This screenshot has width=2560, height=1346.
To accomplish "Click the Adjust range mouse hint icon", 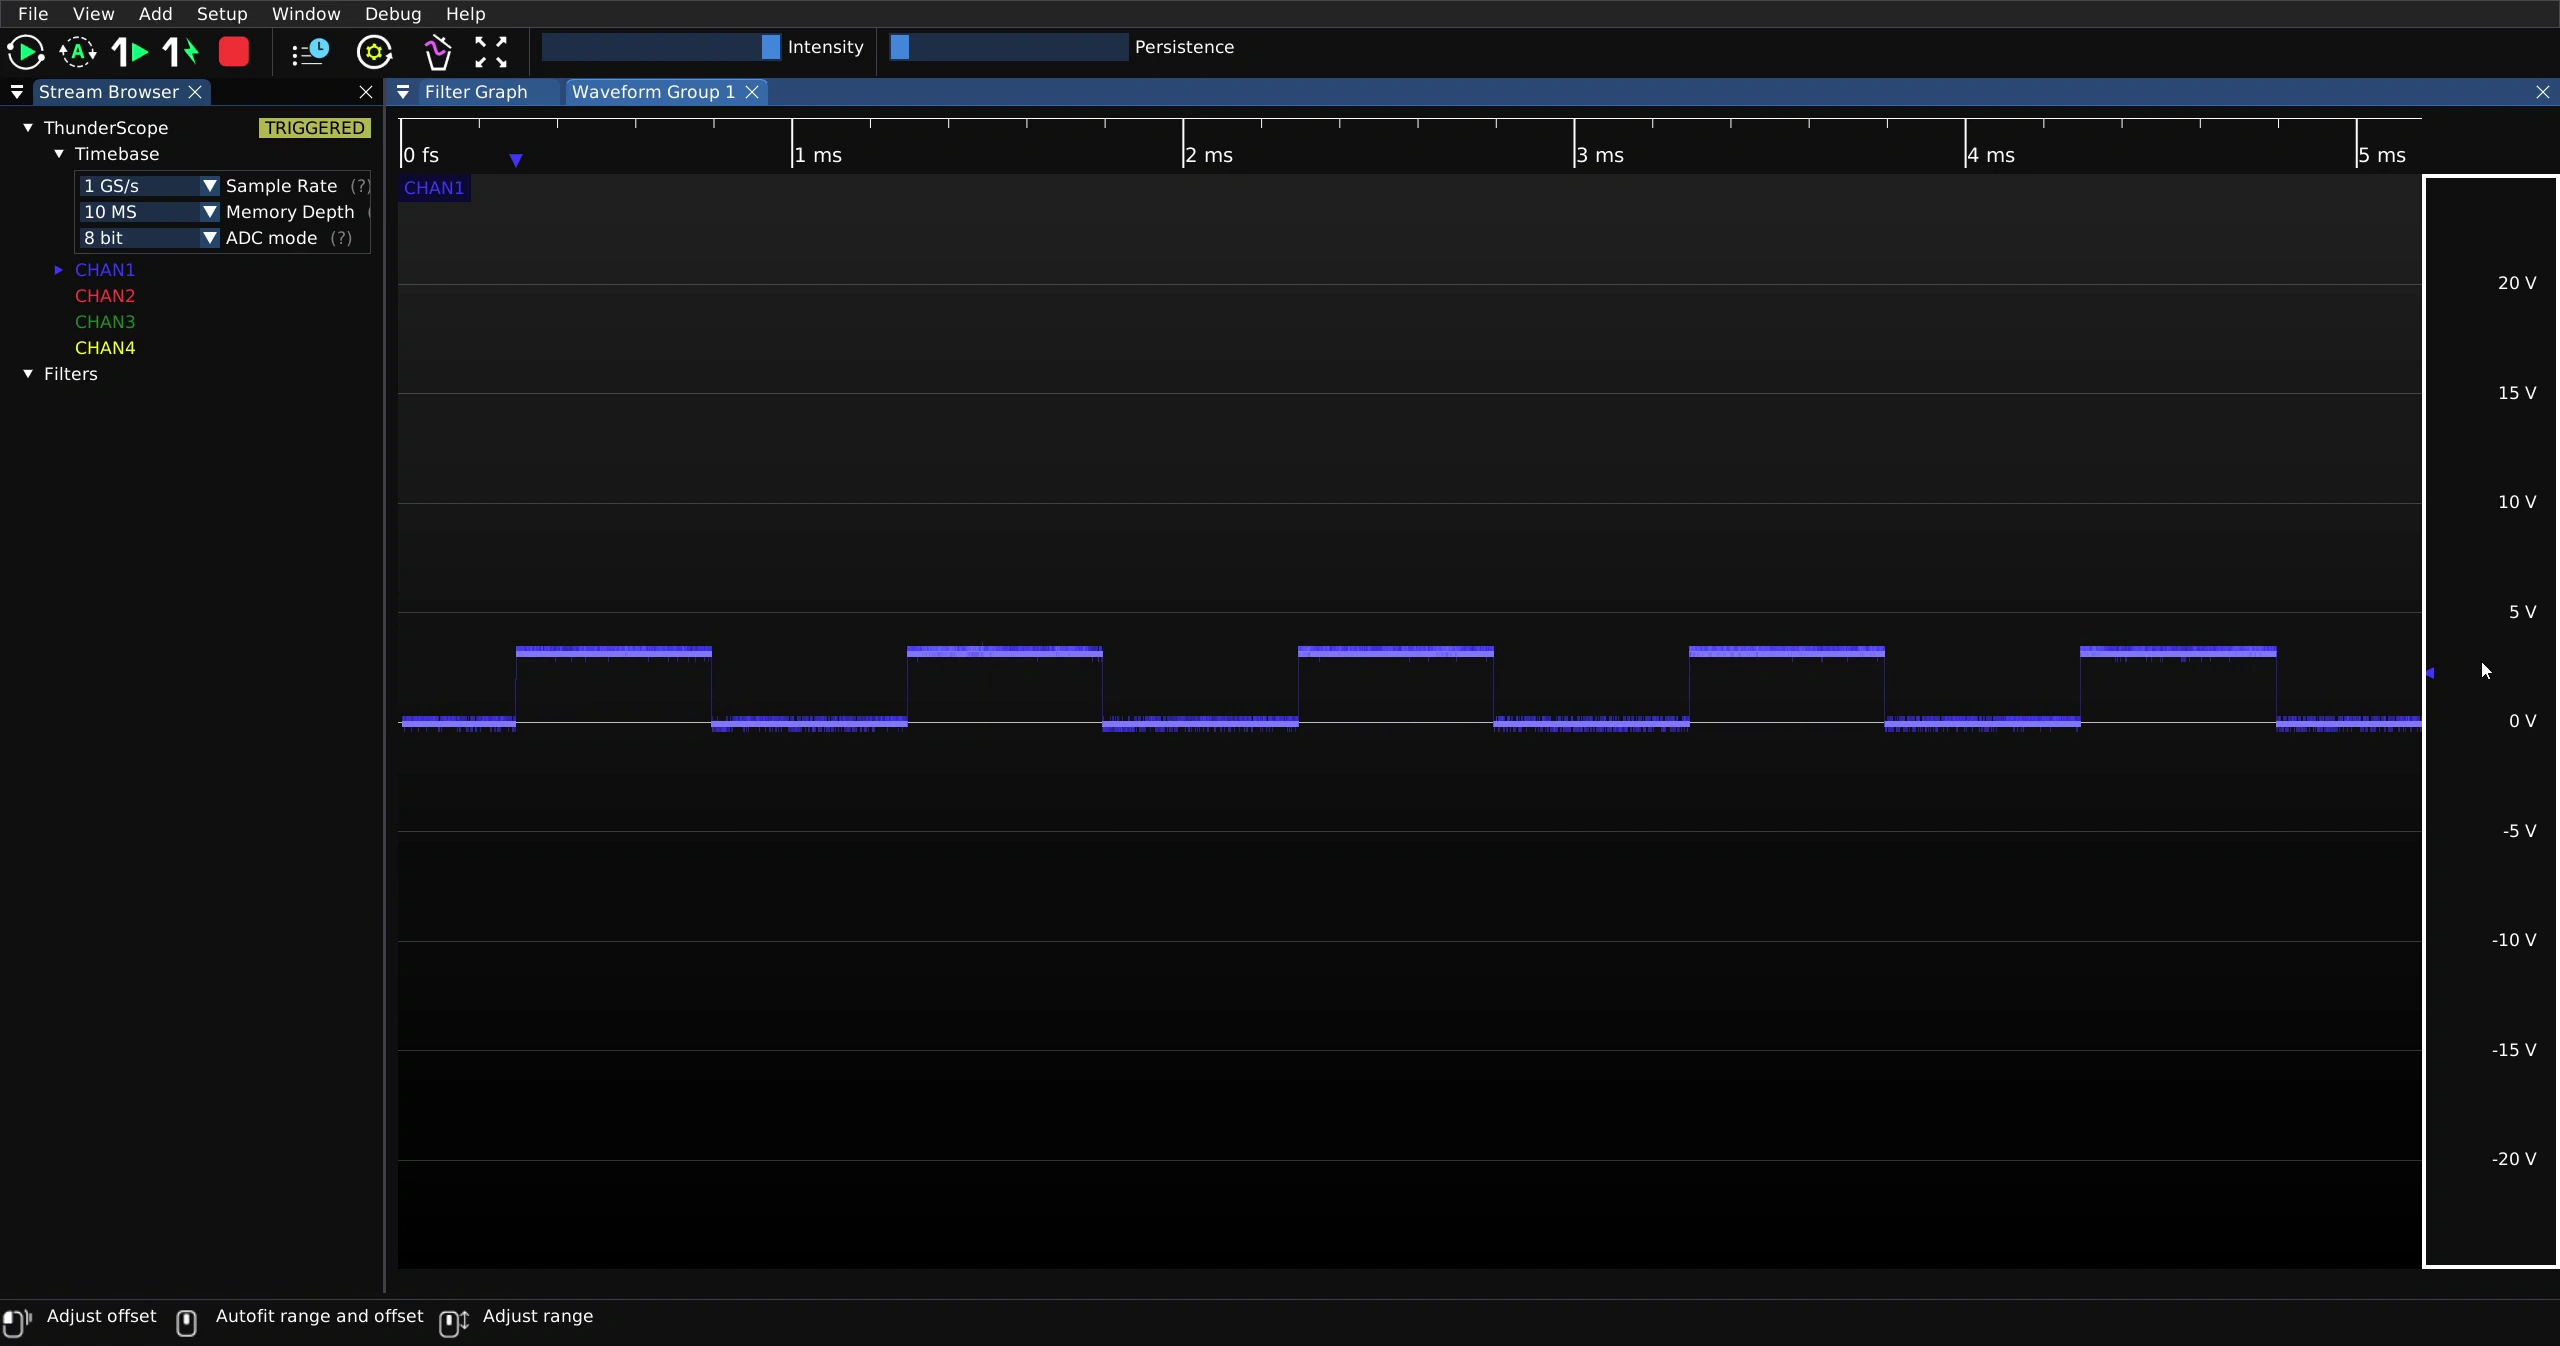I will (455, 1322).
